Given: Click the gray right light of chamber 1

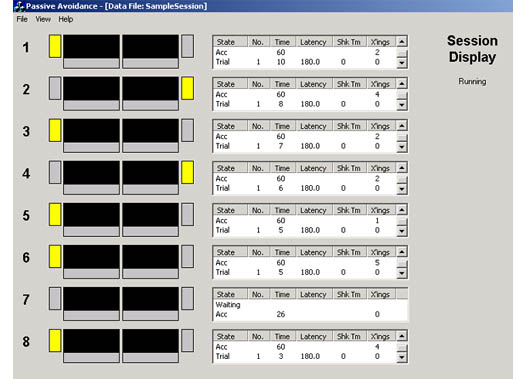Looking at the screenshot, I should (188, 46).
